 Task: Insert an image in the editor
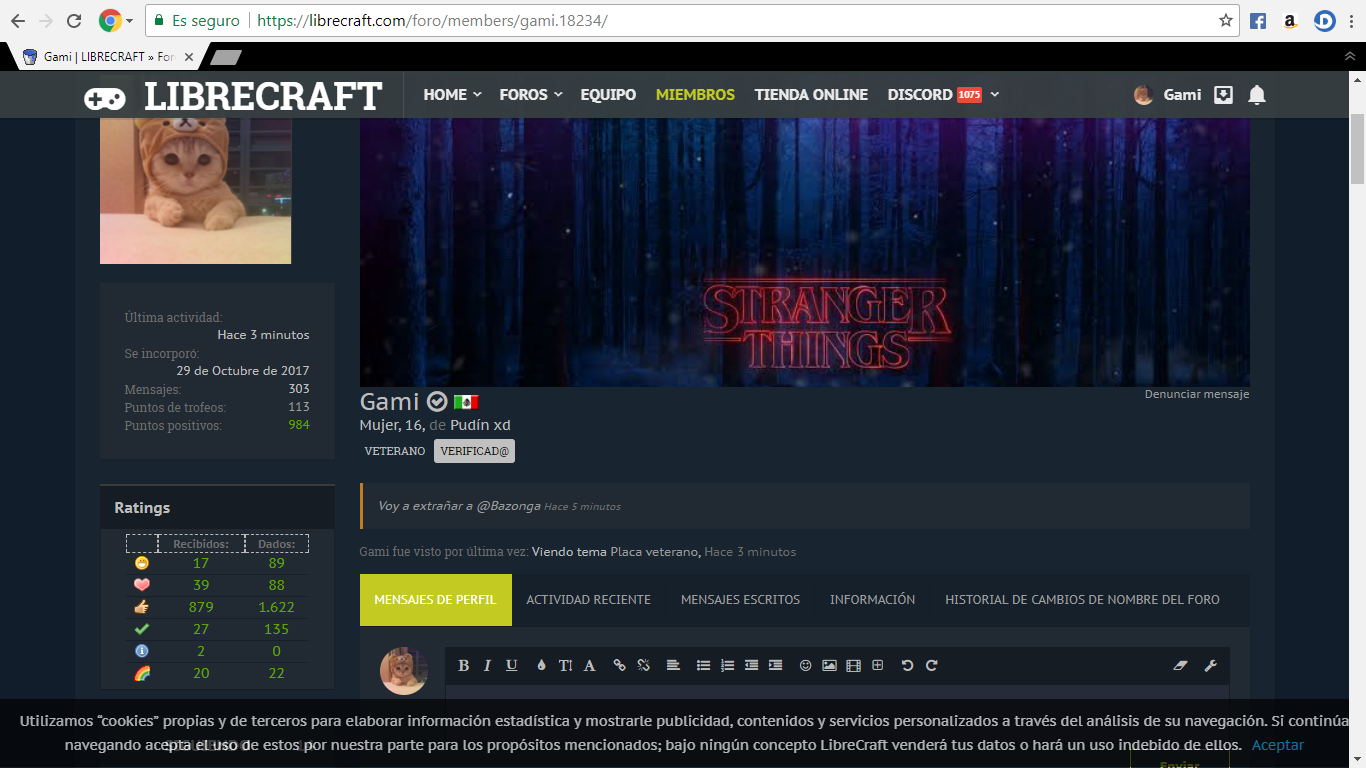[x=829, y=666]
